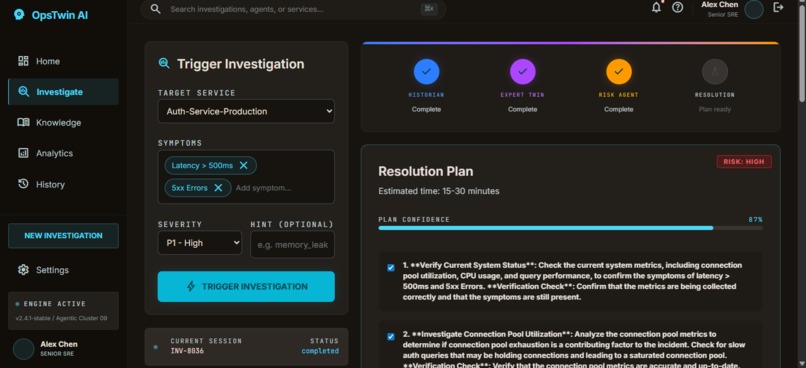806x368 pixels.
Task: Open the Severity dropdown
Action: (x=199, y=243)
